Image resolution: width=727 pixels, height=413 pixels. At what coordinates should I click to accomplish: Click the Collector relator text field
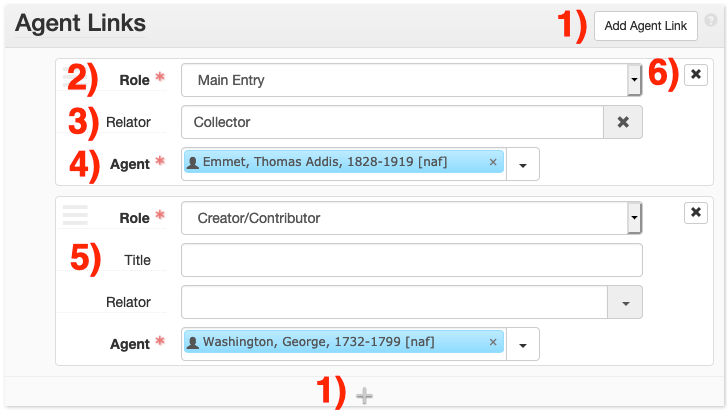(392, 122)
